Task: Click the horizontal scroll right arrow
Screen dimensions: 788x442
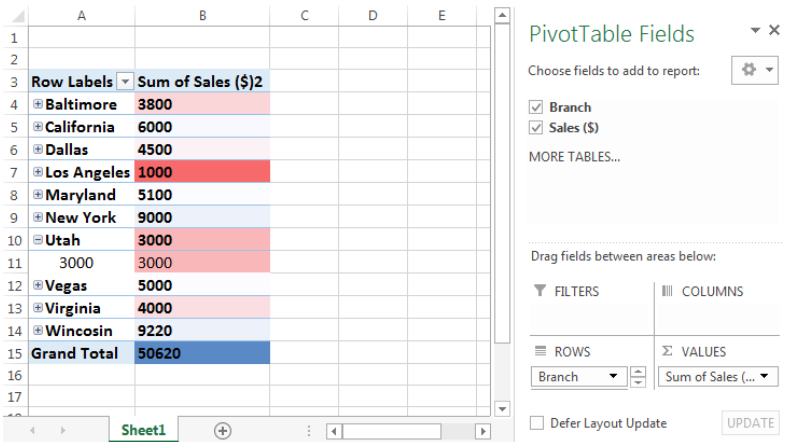Action: [x=483, y=431]
